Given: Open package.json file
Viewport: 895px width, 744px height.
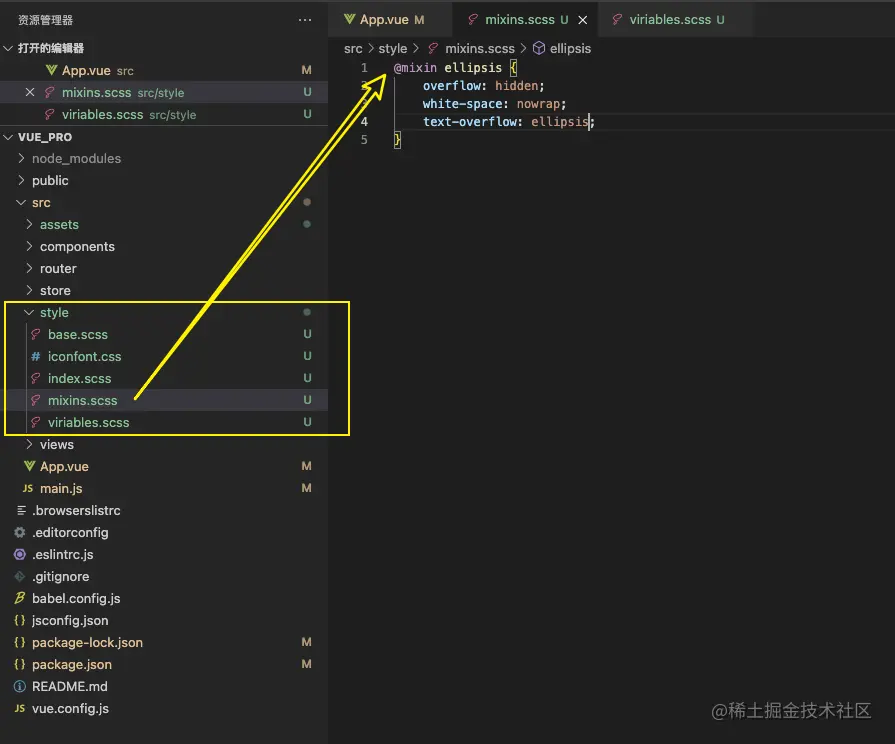Looking at the screenshot, I should (x=164, y=665).
